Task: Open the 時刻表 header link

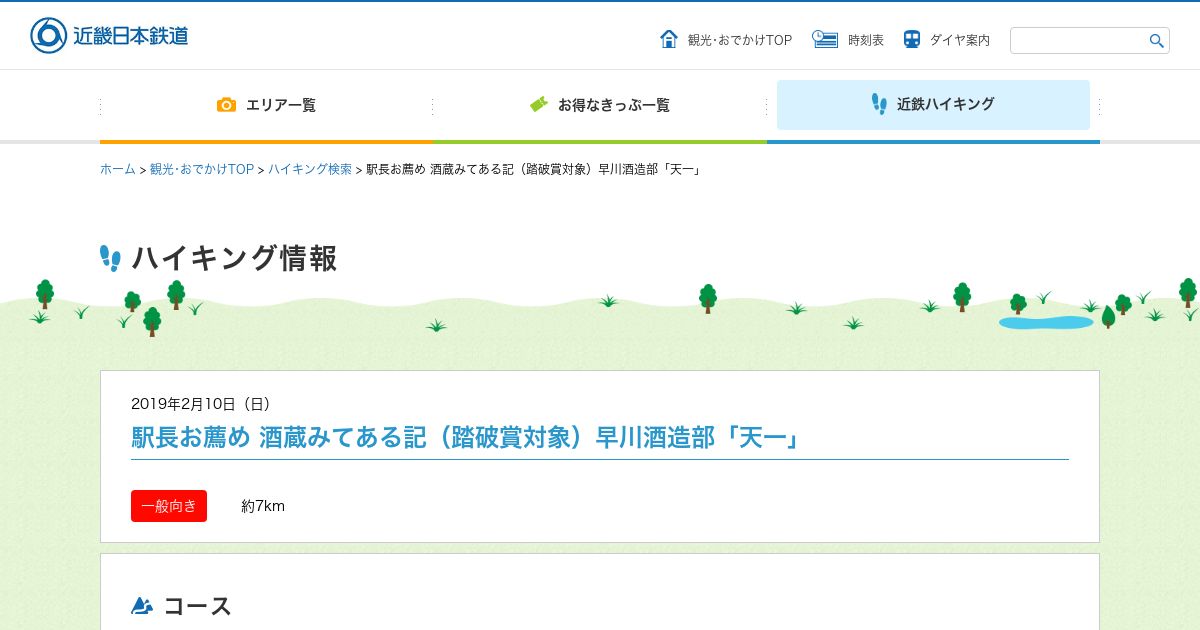Action: coord(866,40)
